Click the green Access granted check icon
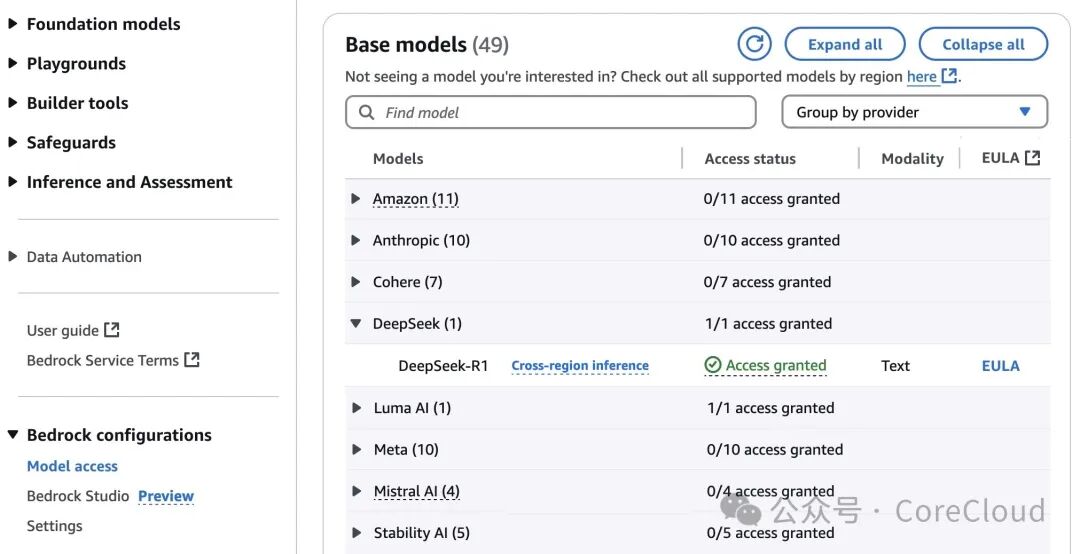Viewport: 1080px width, 554px height. tap(713, 365)
